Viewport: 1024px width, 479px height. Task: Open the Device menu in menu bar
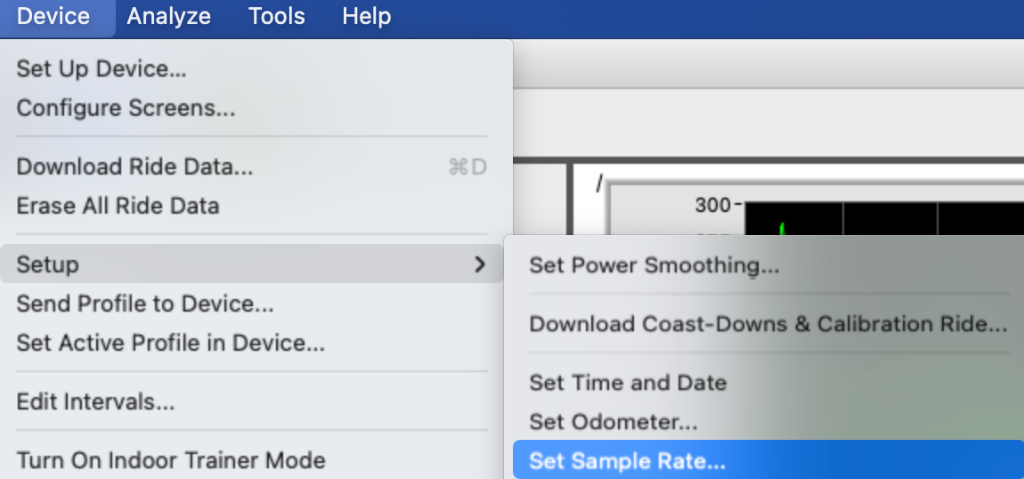point(53,17)
